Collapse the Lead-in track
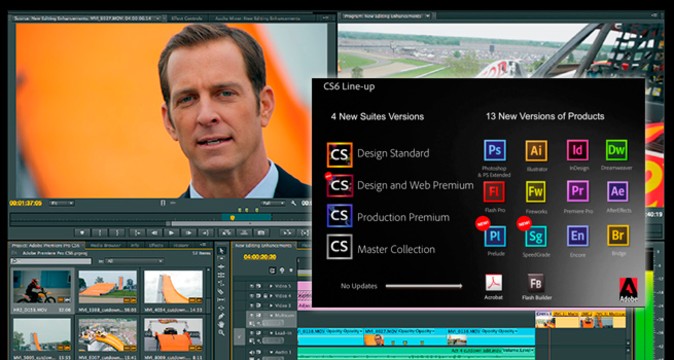 click(x=271, y=332)
